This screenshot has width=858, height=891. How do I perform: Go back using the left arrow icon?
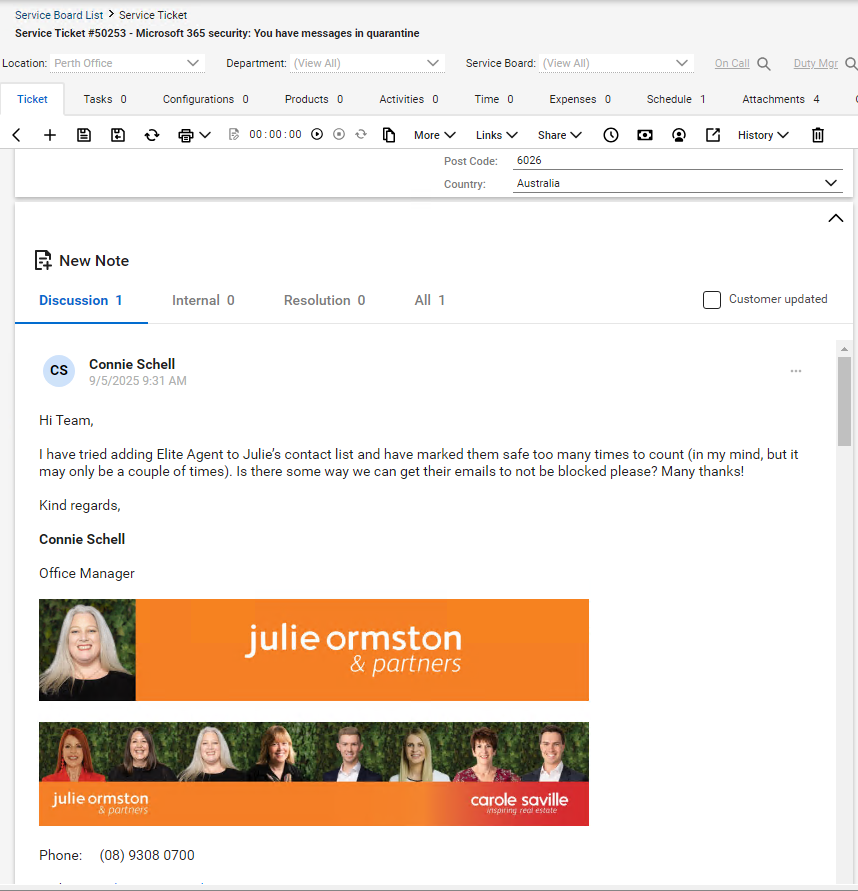click(x=16, y=135)
